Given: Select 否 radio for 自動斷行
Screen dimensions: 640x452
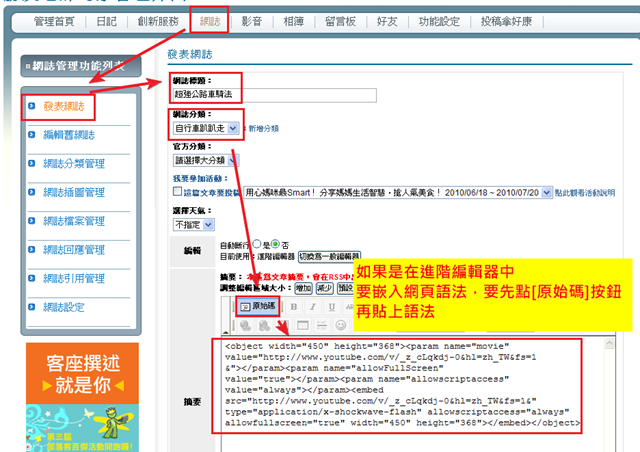Looking at the screenshot, I should tap(276, 244).
